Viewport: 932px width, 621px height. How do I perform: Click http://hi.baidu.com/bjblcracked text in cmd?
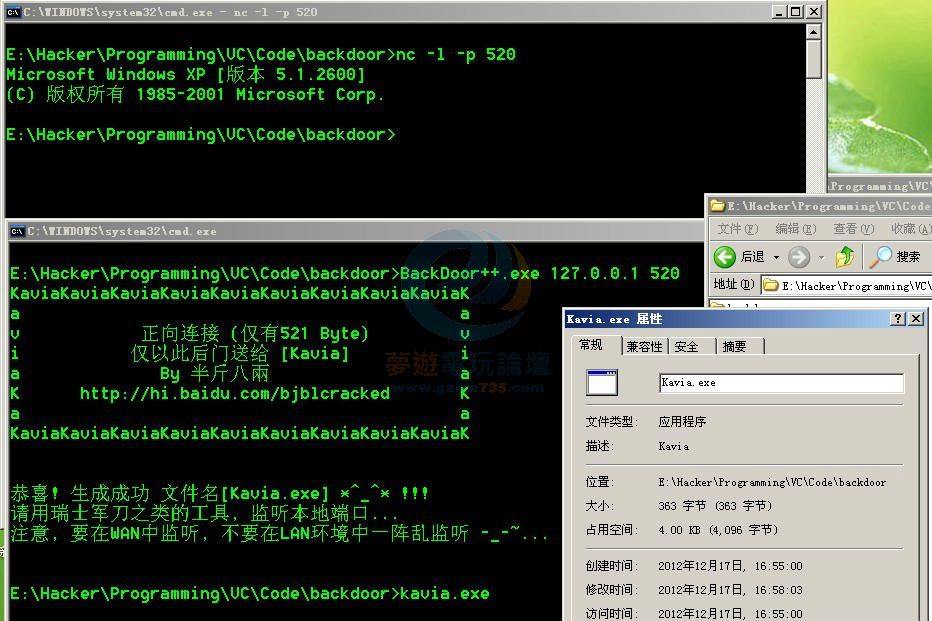[x=235, y=393]
